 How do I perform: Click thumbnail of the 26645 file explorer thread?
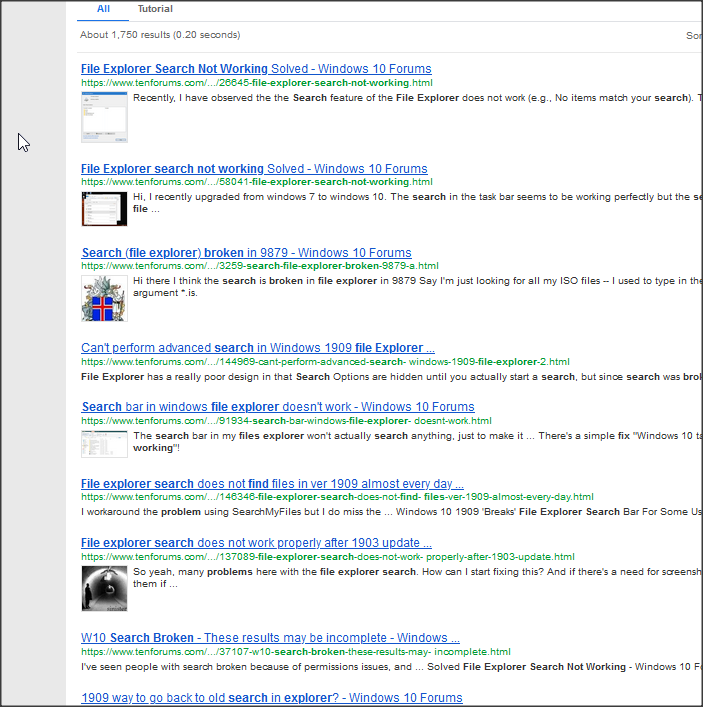[104, 117]
